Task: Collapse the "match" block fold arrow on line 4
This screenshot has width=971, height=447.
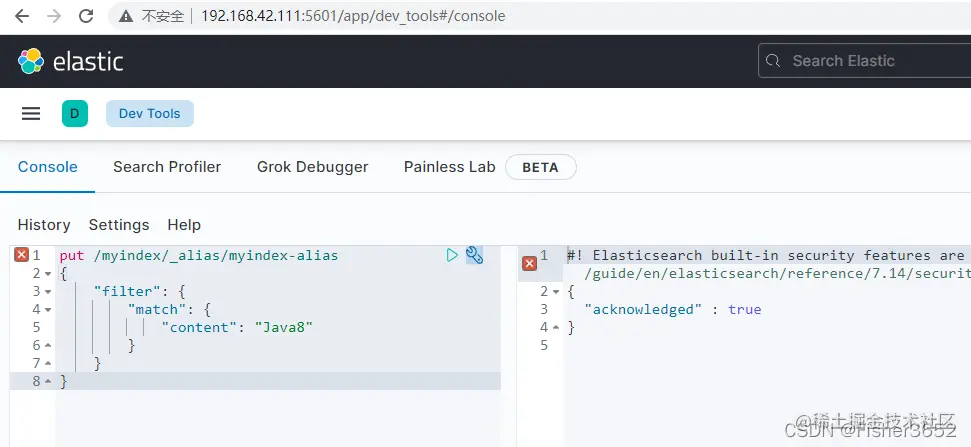Action: click(x=48, y=310)
